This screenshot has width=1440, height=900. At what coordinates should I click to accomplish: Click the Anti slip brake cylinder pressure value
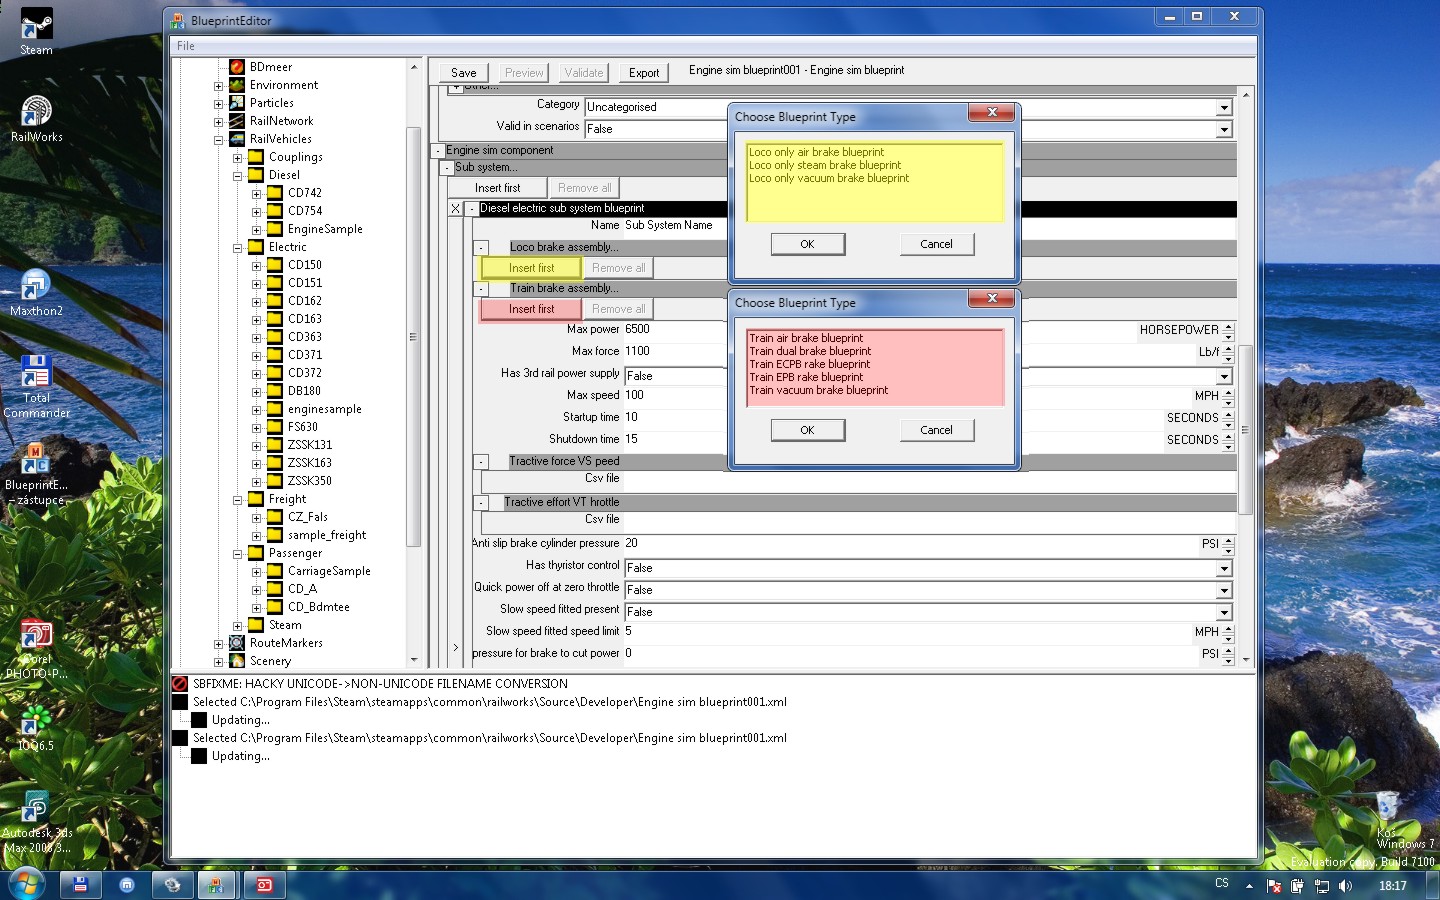coord(910,543)
